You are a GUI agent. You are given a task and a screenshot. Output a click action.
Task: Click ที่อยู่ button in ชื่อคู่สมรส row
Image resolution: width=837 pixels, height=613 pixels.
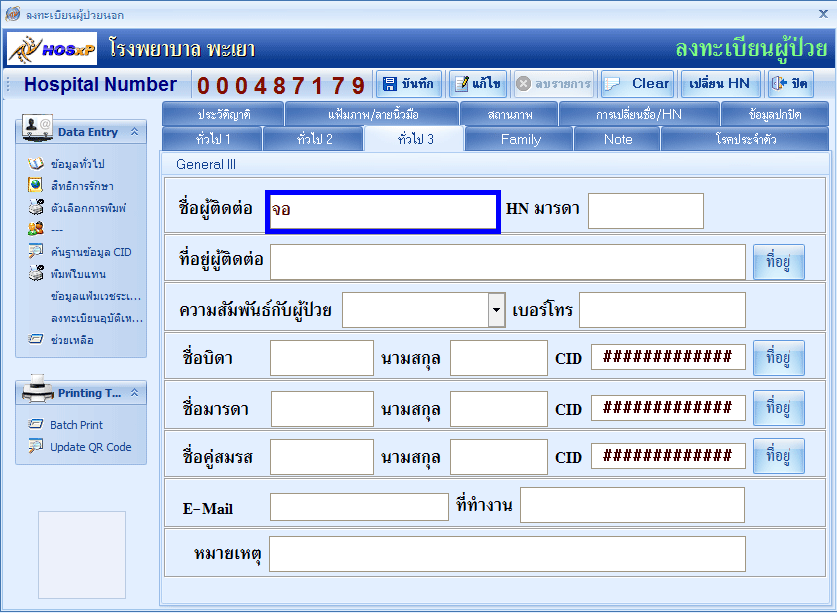(x=778, y=456)
